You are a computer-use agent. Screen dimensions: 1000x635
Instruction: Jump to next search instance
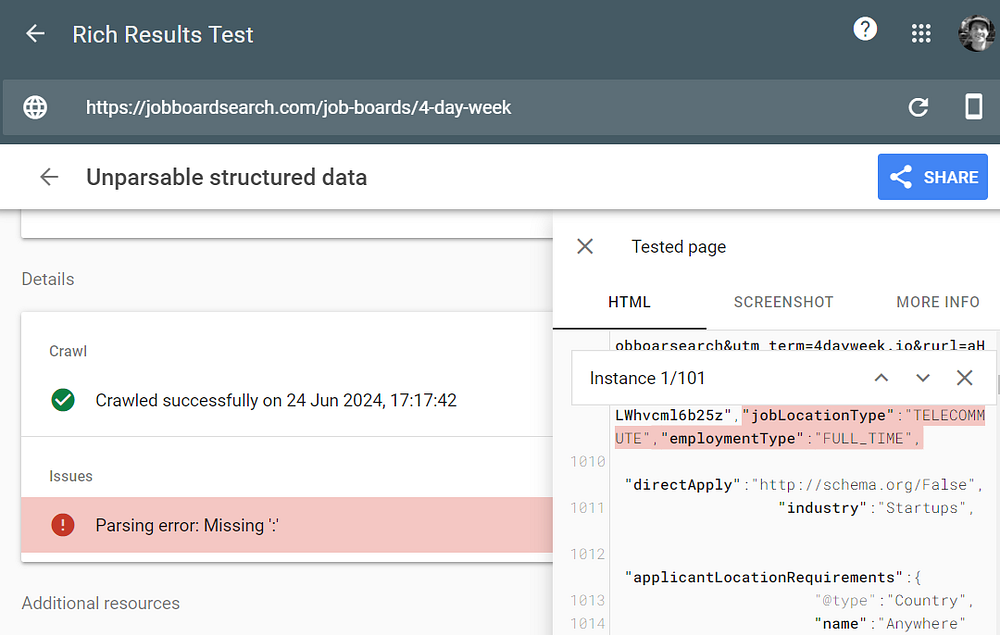point(923,378)
